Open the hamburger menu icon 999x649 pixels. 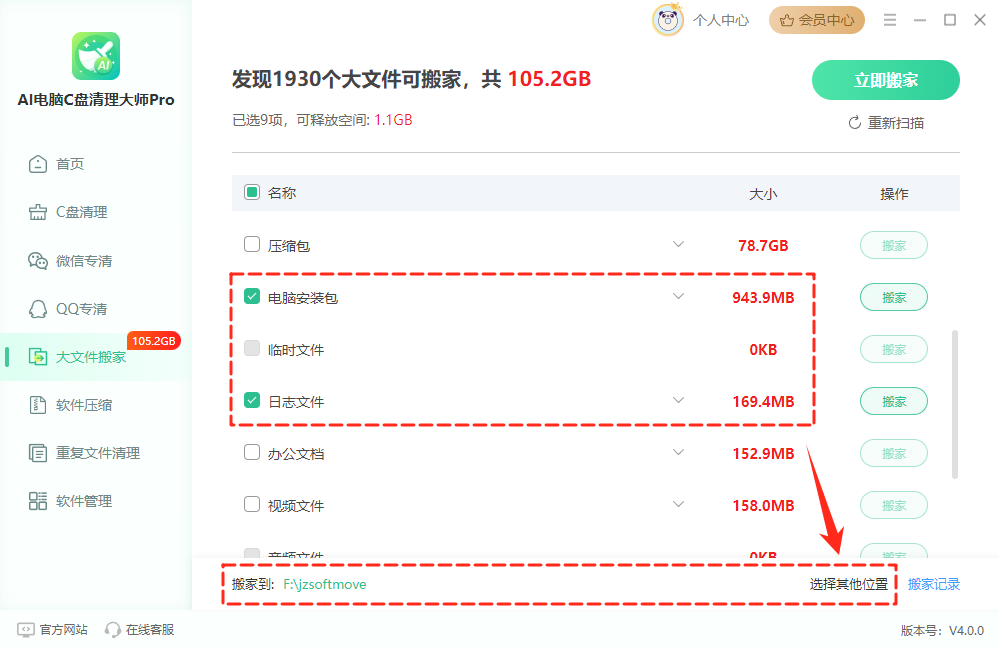[890, 20]
